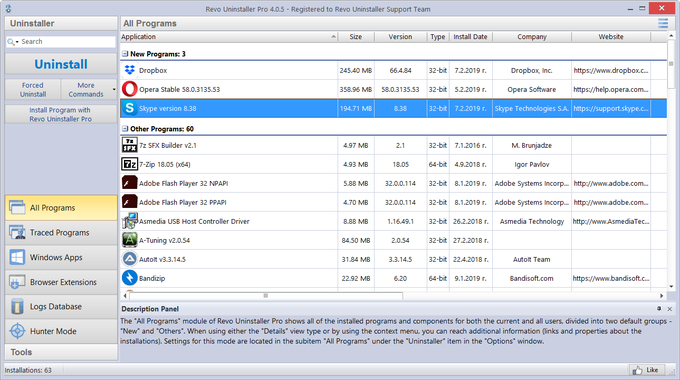Click the vertical scrollbar down arrow
Screen dimensions: 680x380
click(671, 286)
